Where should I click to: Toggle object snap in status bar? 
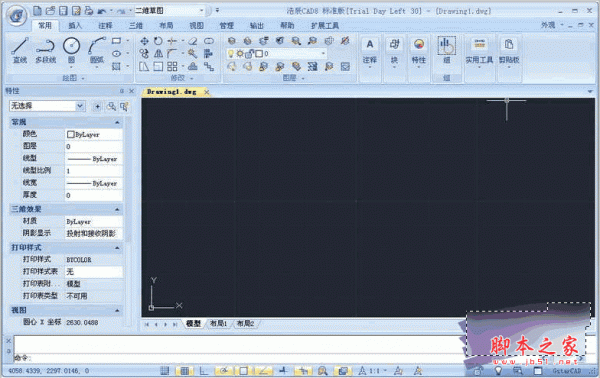(x=243, y=370)
